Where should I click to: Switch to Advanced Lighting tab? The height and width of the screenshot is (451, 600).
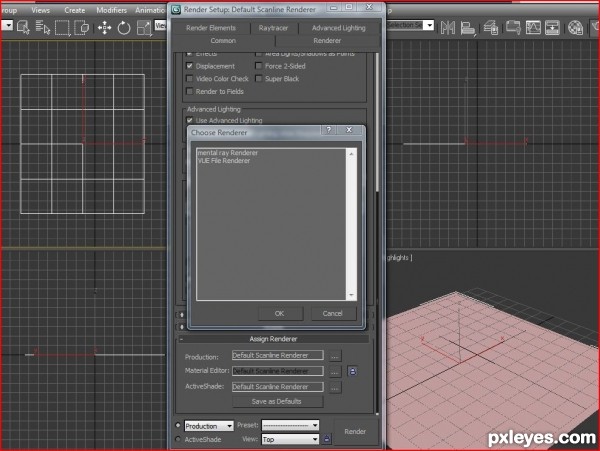point(338,28)
